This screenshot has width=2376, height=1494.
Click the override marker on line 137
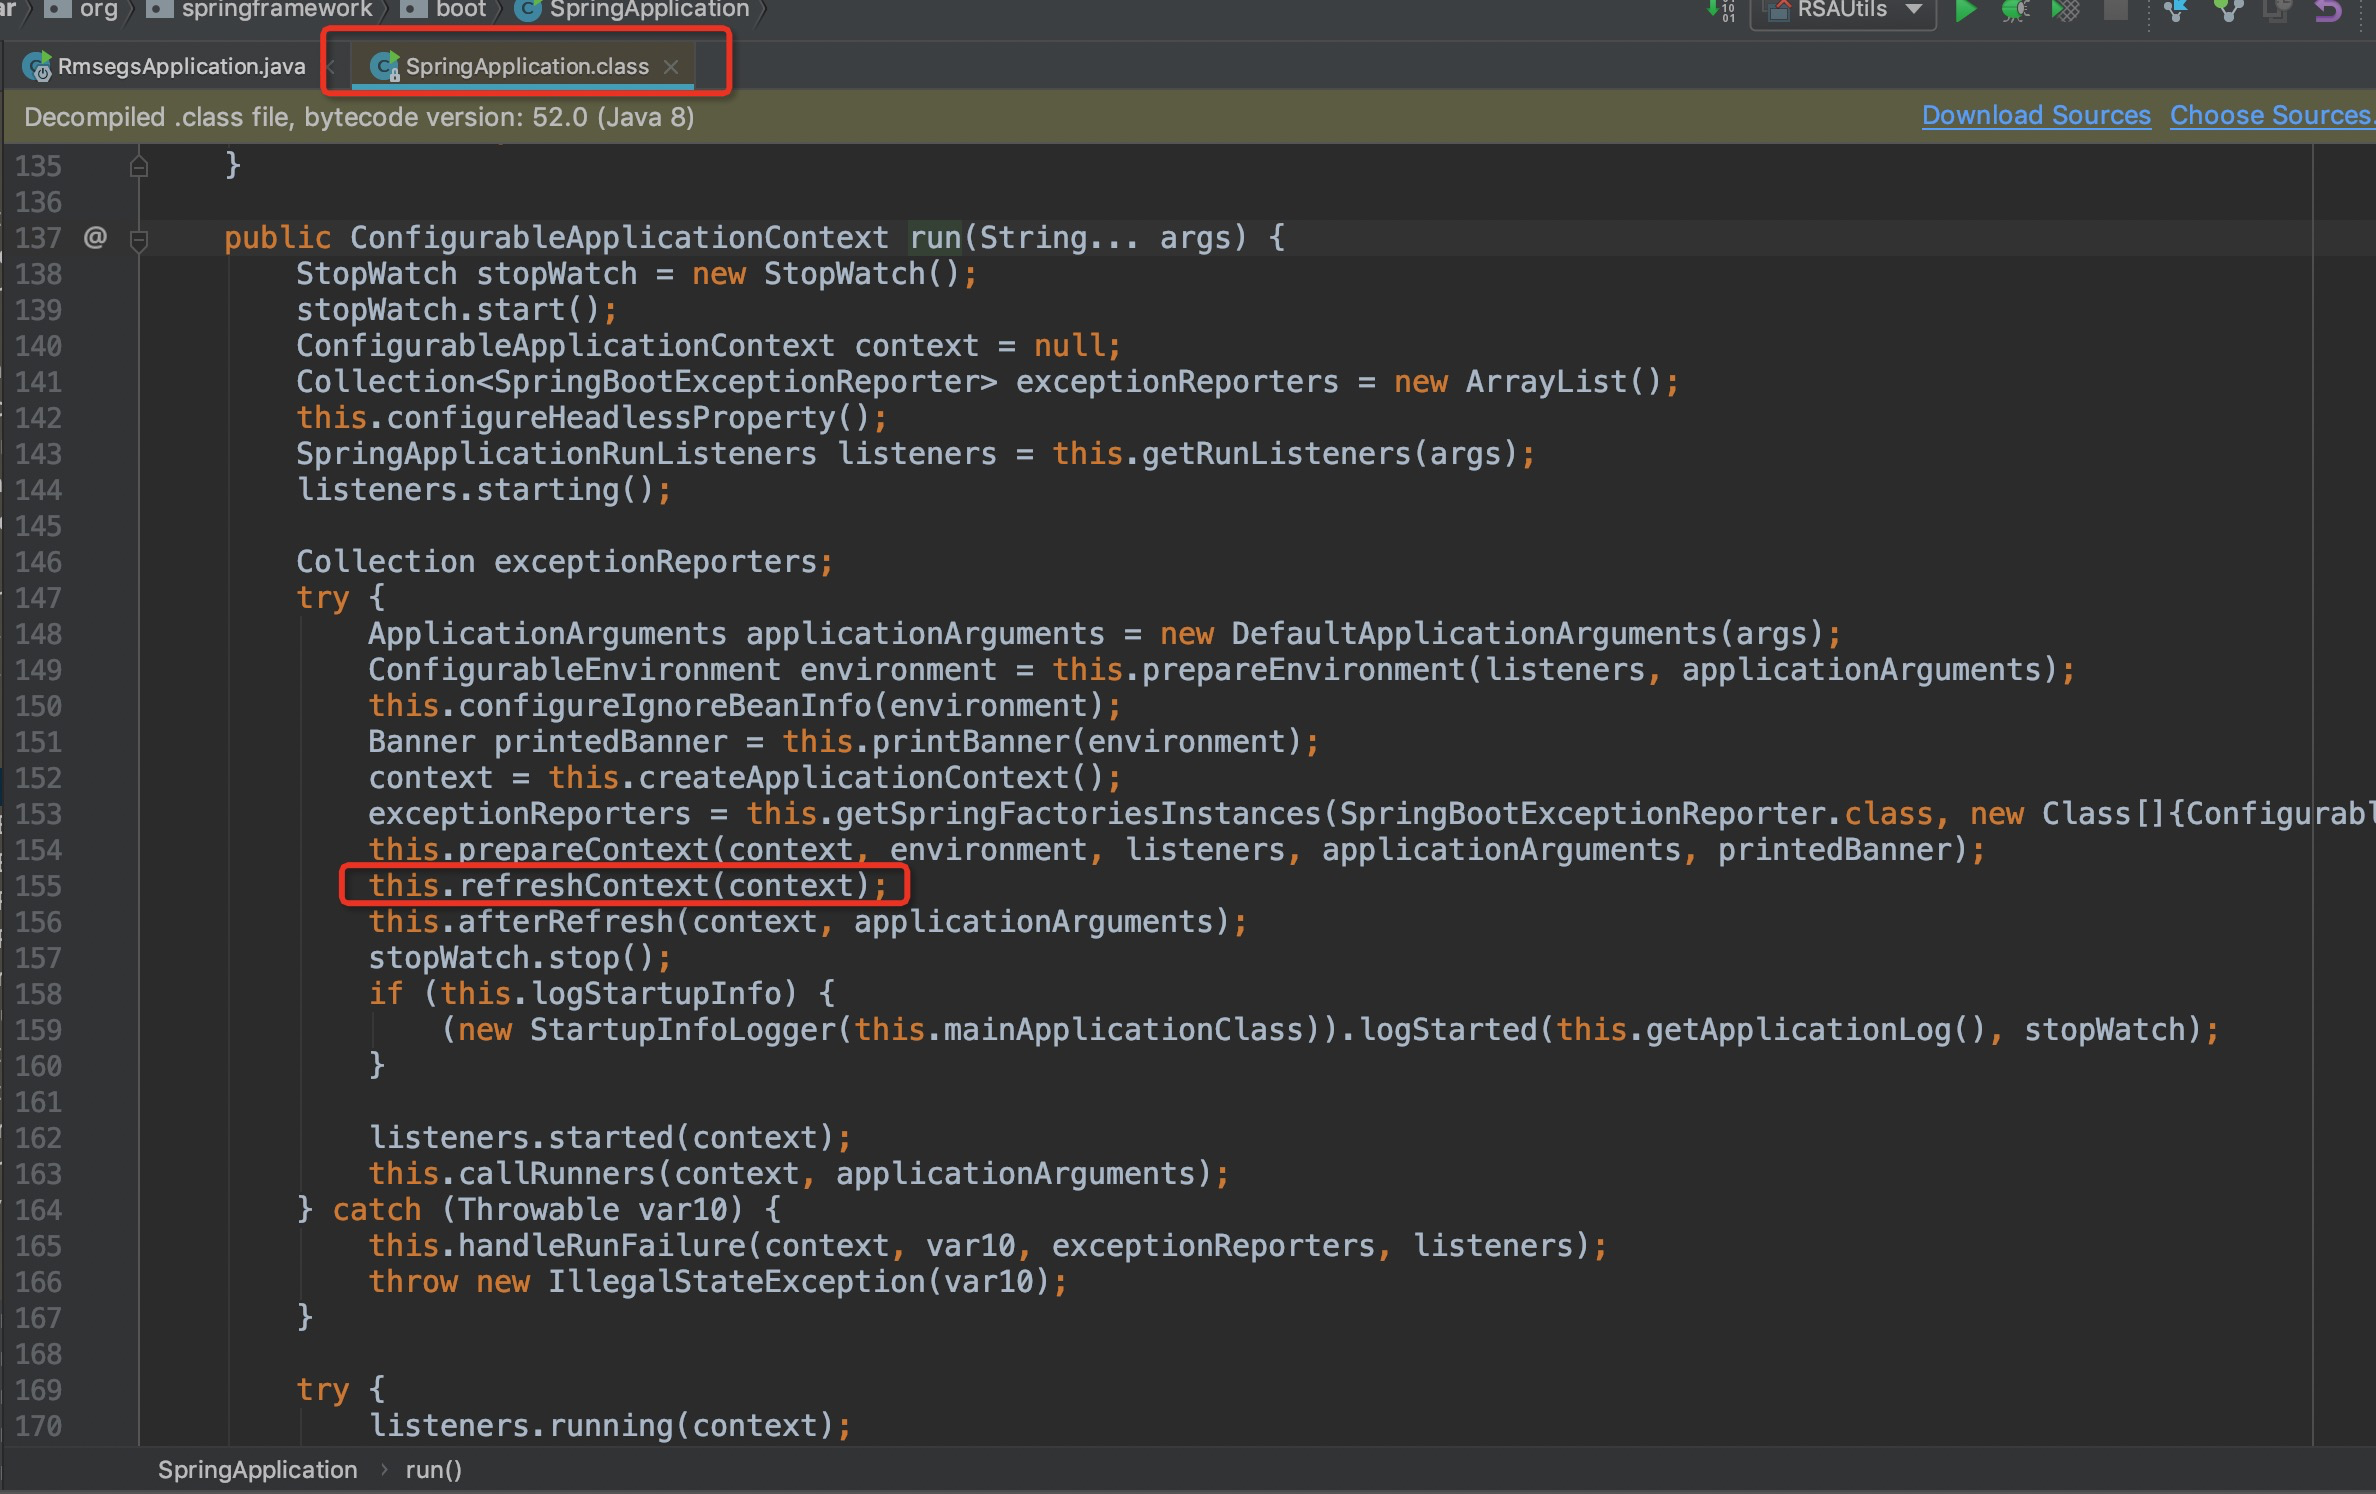tap(95, 238)
